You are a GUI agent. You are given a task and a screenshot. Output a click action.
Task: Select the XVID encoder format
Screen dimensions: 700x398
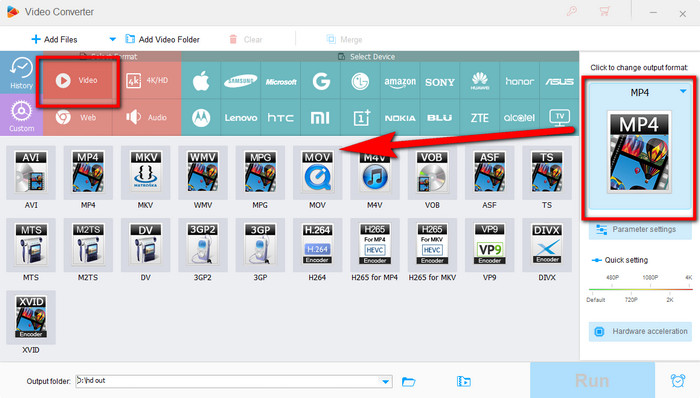pos(31,317)
